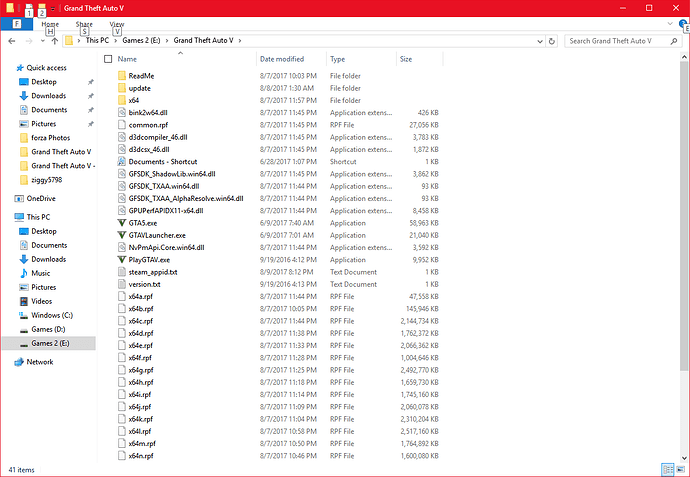Viewport: 690px width, 477px height.
Task: Click the GTA5.exe application icon
Action: point(122,223)
